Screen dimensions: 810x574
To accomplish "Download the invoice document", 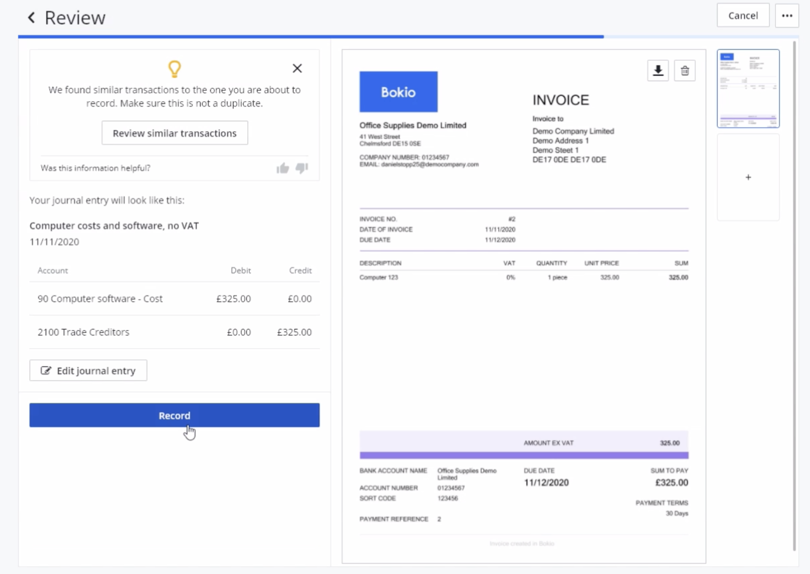I will [x=658, y=70].
